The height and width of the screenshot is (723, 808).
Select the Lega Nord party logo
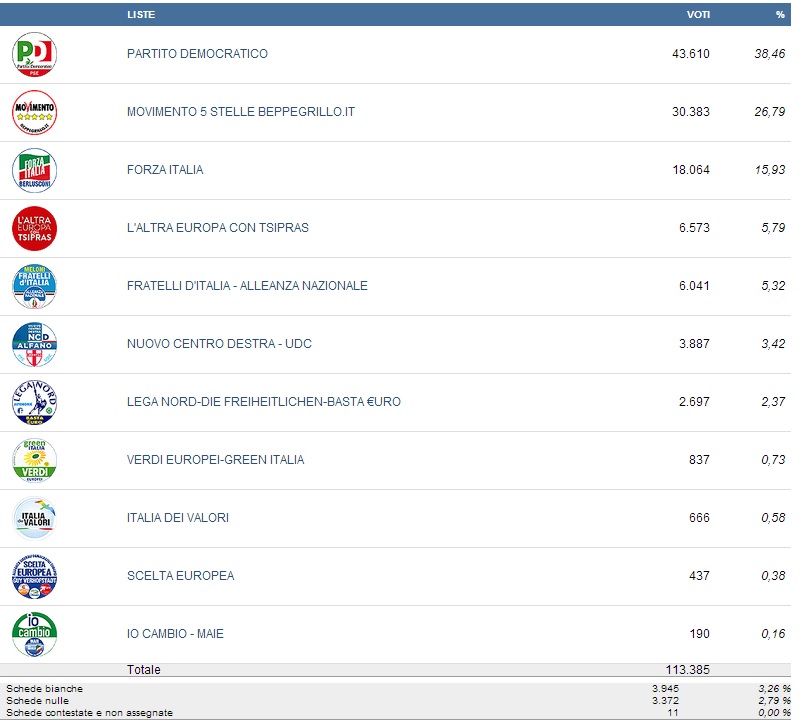(x=34, y=402)
